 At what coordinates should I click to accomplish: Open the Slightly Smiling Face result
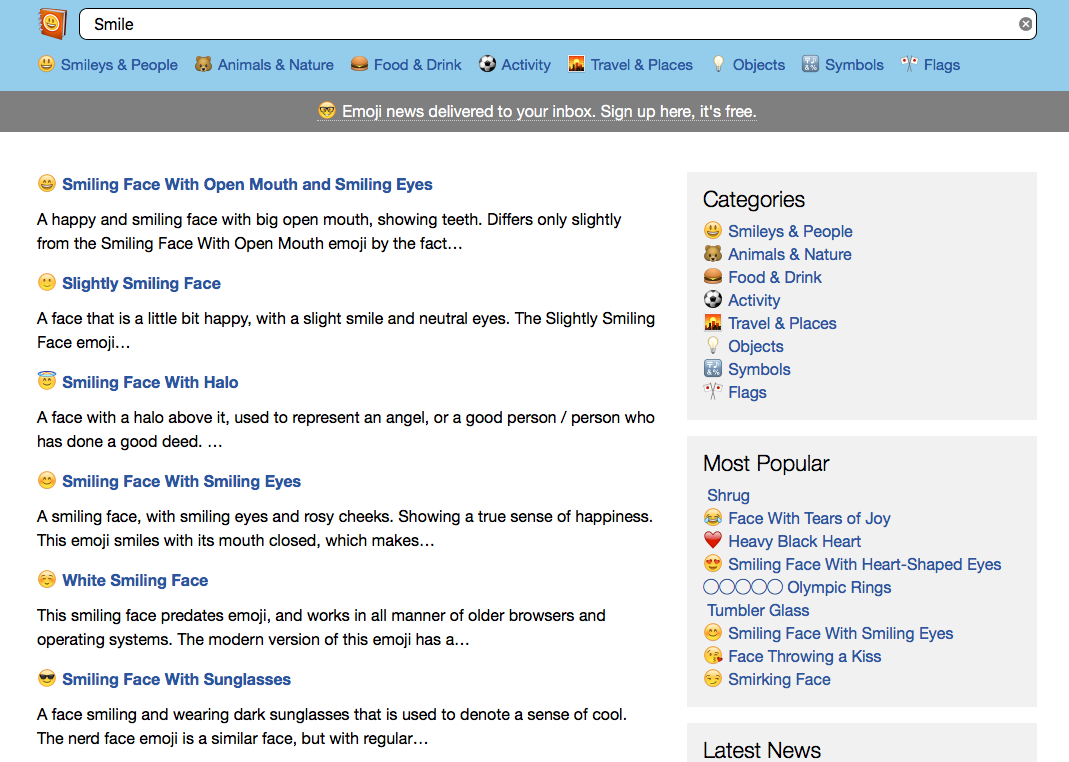click(x=141, y=284)
